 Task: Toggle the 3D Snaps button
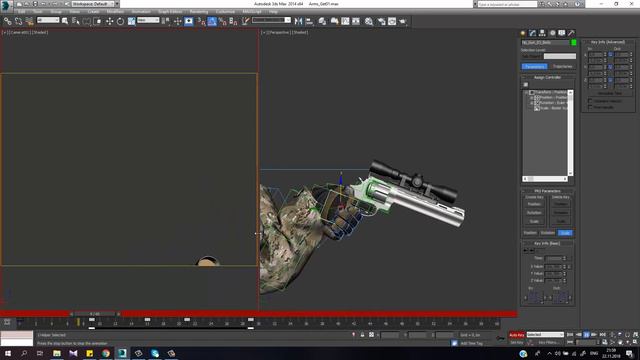(201, 21)
